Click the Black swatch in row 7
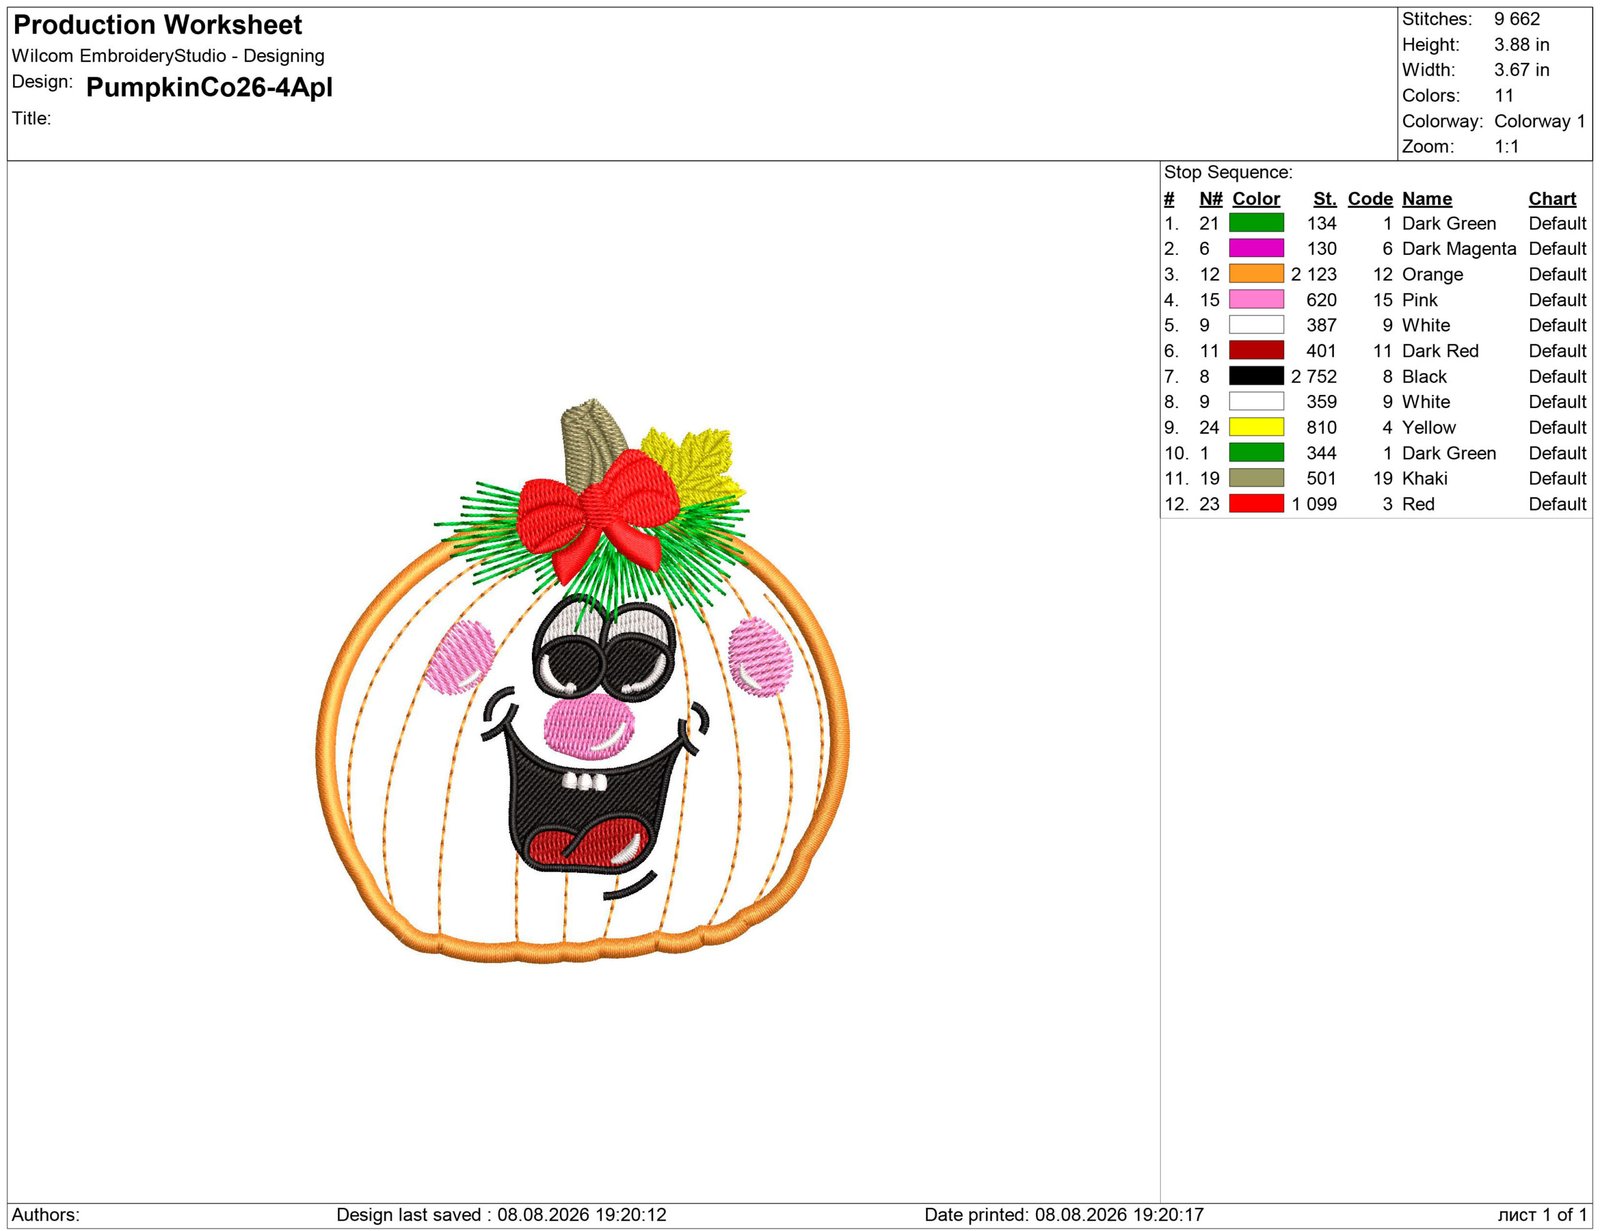 click(x=1256, y=376)
